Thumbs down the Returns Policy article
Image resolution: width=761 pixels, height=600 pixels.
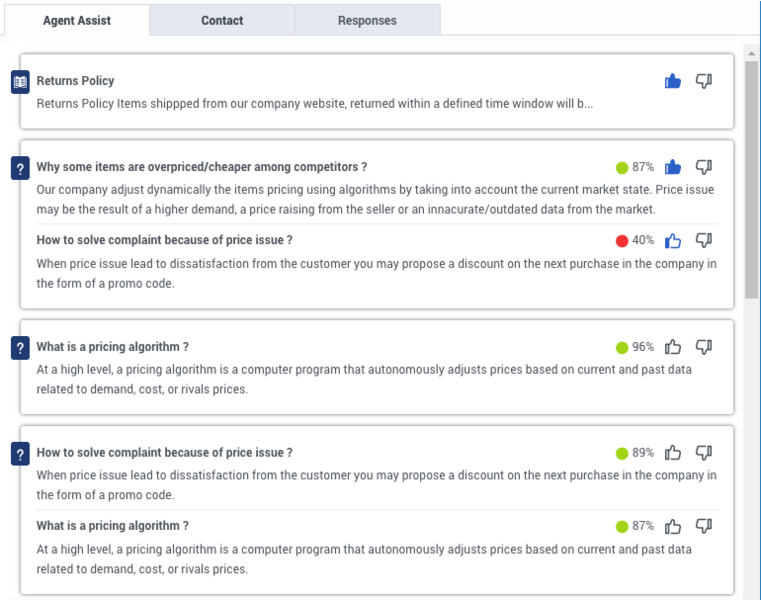coord(704,81)
